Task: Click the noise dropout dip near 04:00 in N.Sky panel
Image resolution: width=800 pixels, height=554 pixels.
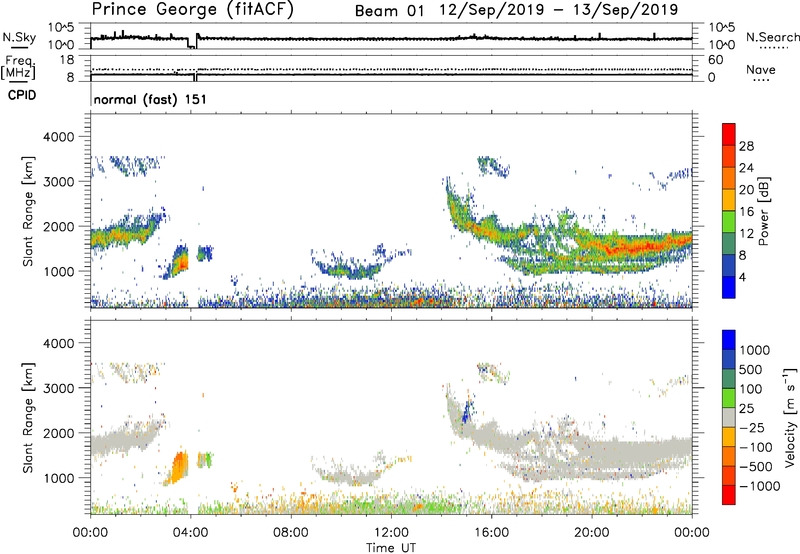Action: 191,44
